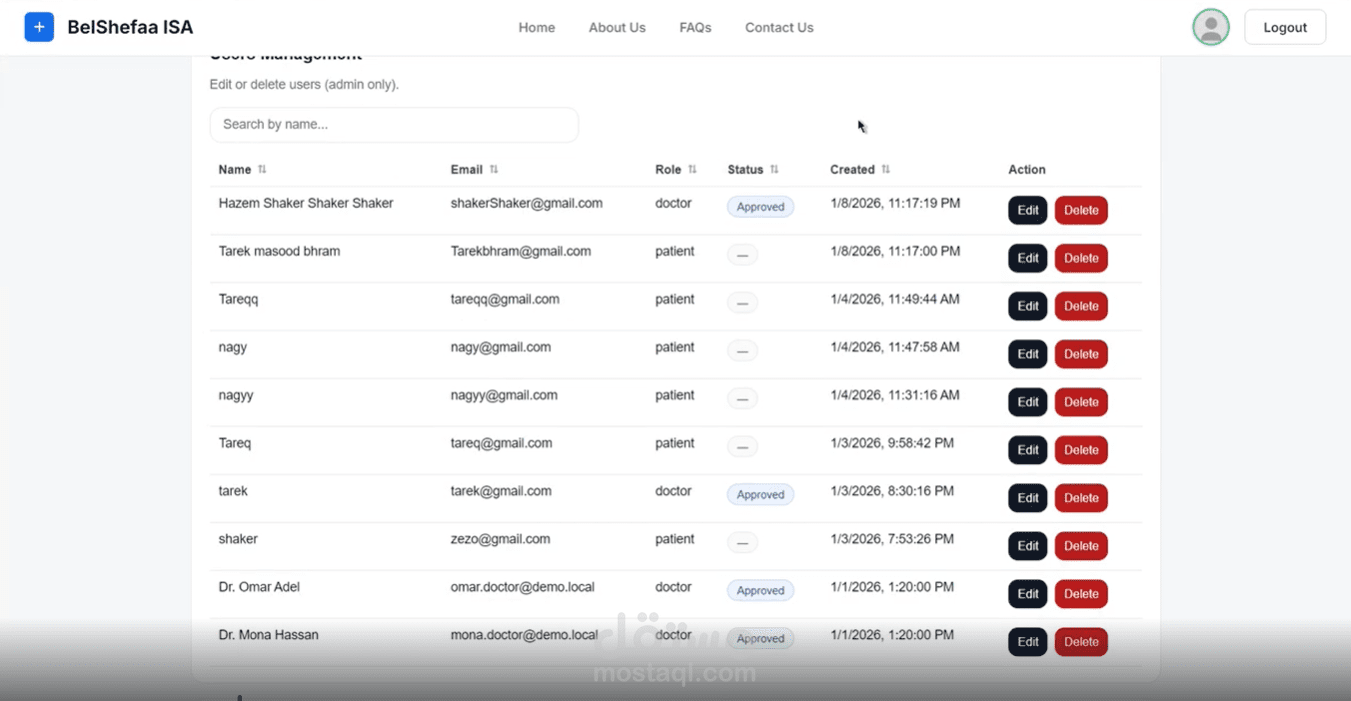Edit user with email tarek@gmail.com
This screenshot has height=701, width=1351.
click(x=1028, y=498)
